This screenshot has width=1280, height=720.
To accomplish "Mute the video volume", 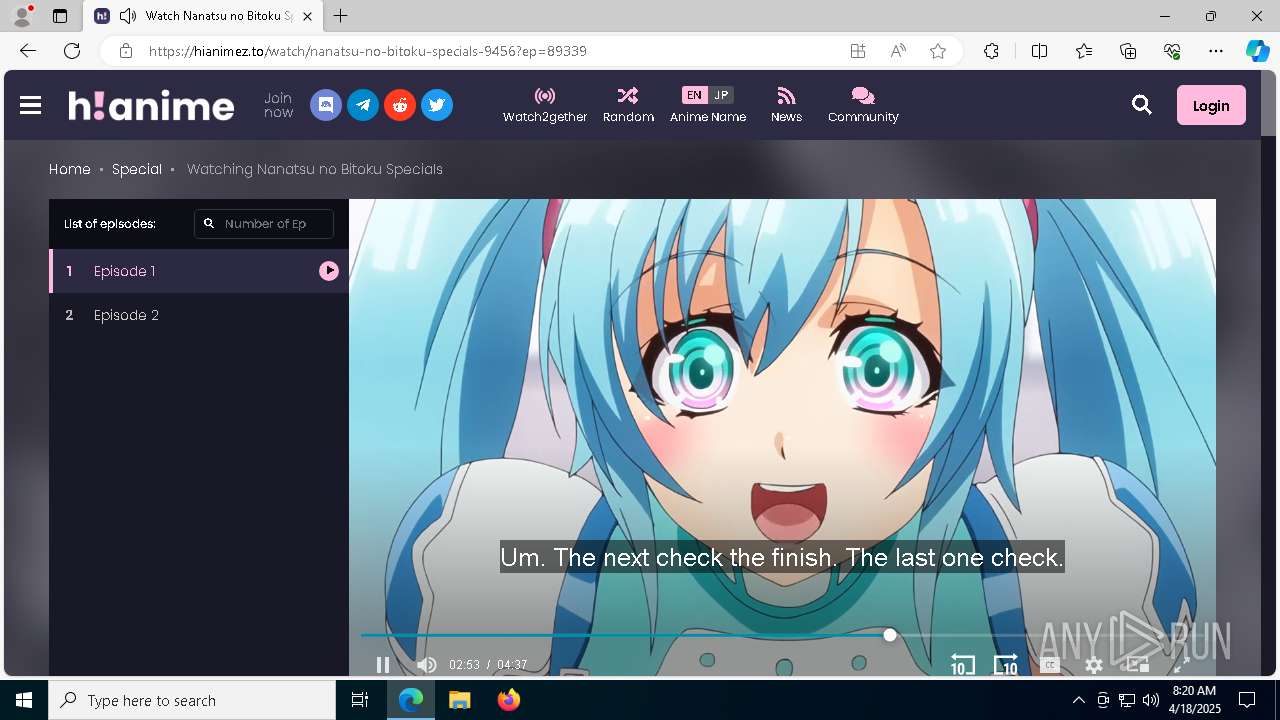I will 427,665.
